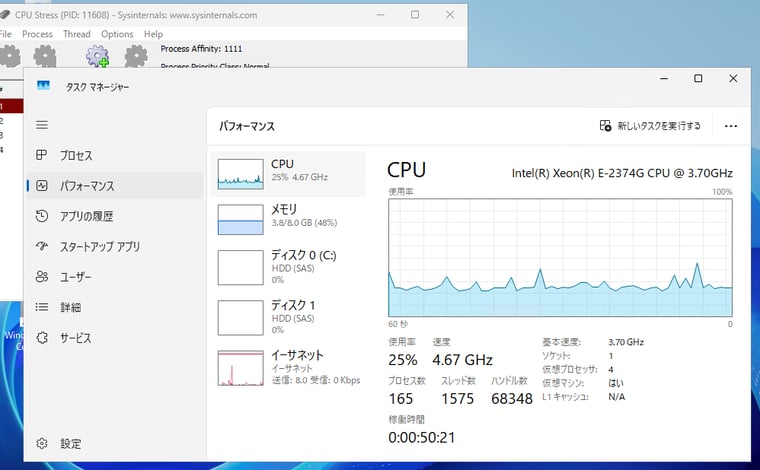
Task: Select the メモリ (Memory) performance graph
Action: (287, 218)
